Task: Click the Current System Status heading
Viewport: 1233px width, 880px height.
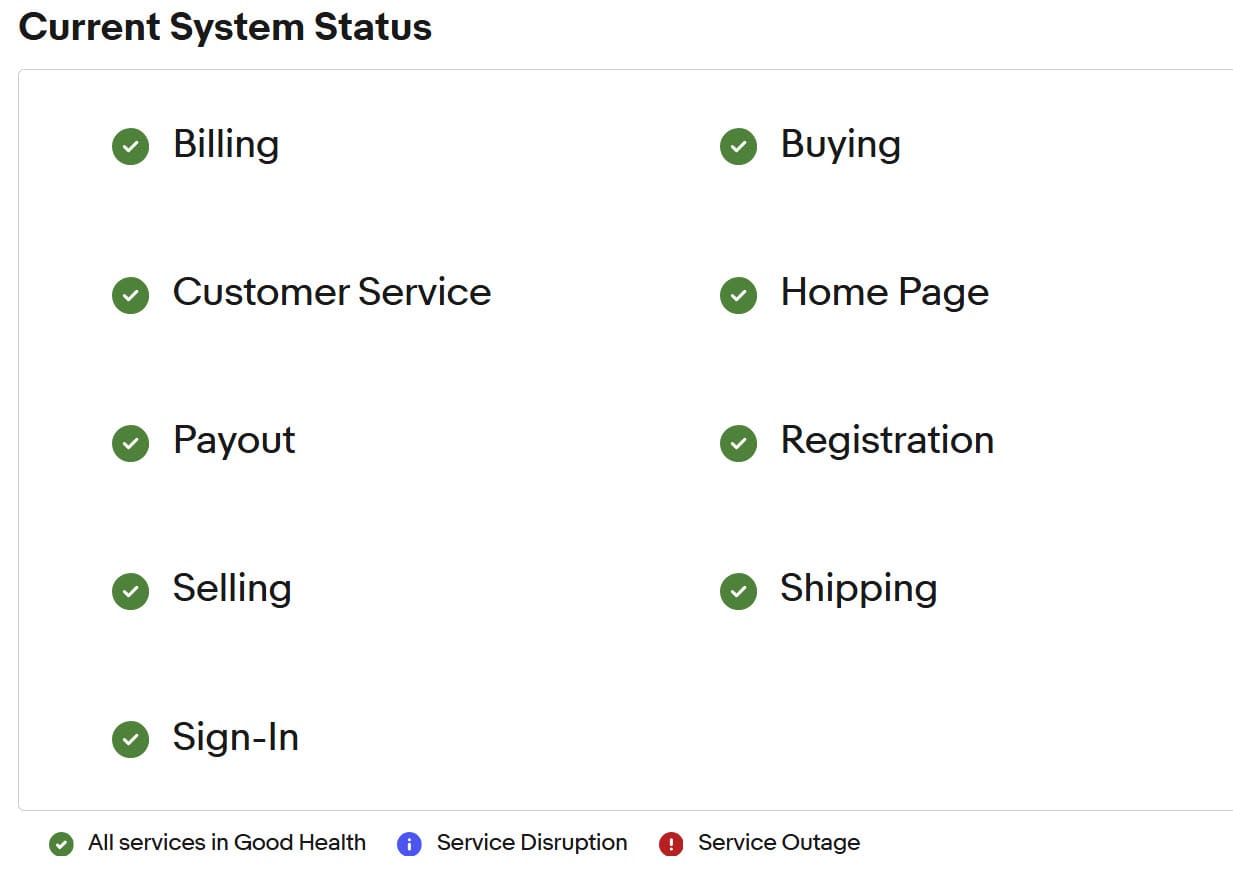Action: pos(225,27)
